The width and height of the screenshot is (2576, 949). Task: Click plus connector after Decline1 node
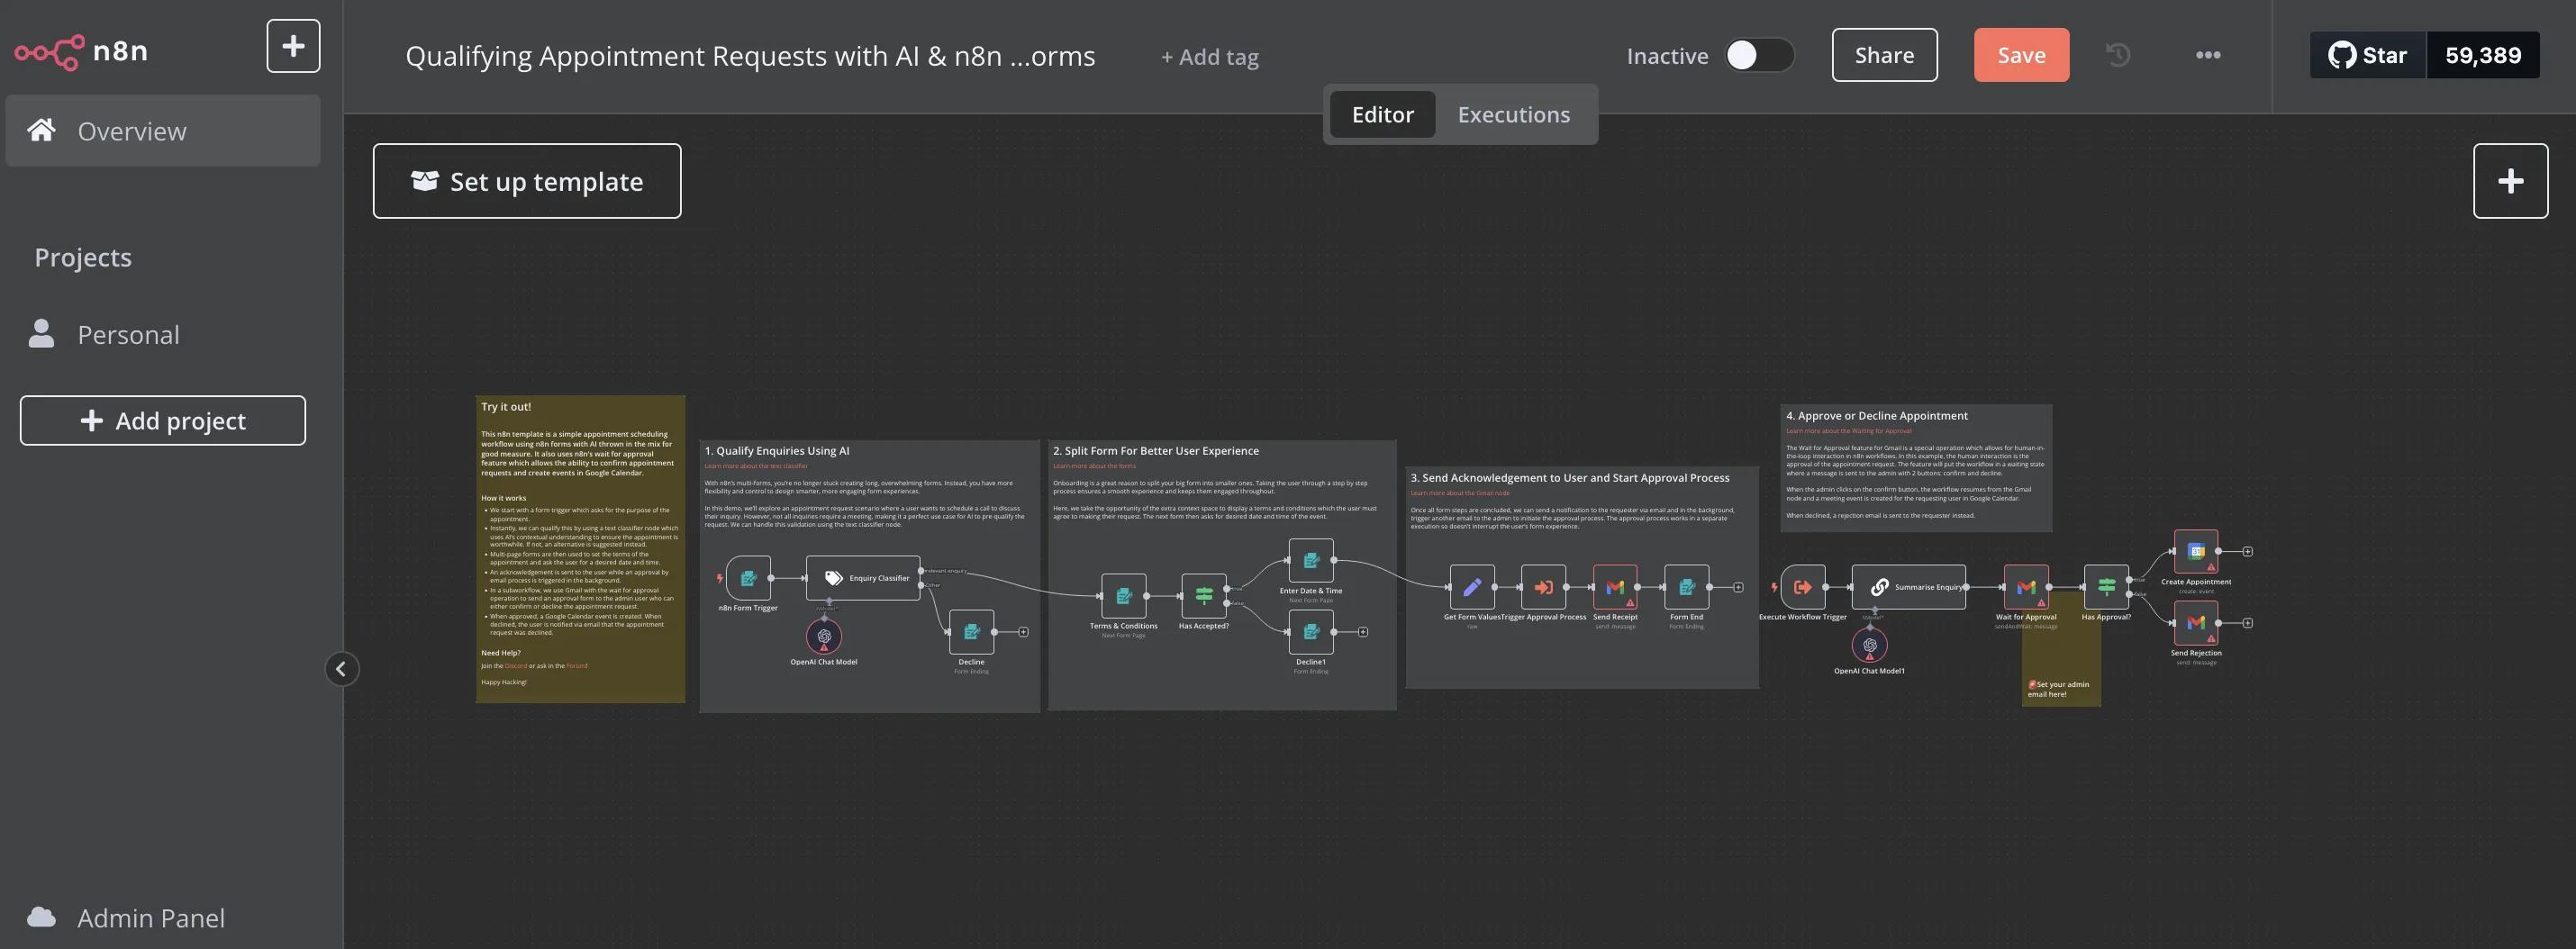click(x=1363, y=632)
